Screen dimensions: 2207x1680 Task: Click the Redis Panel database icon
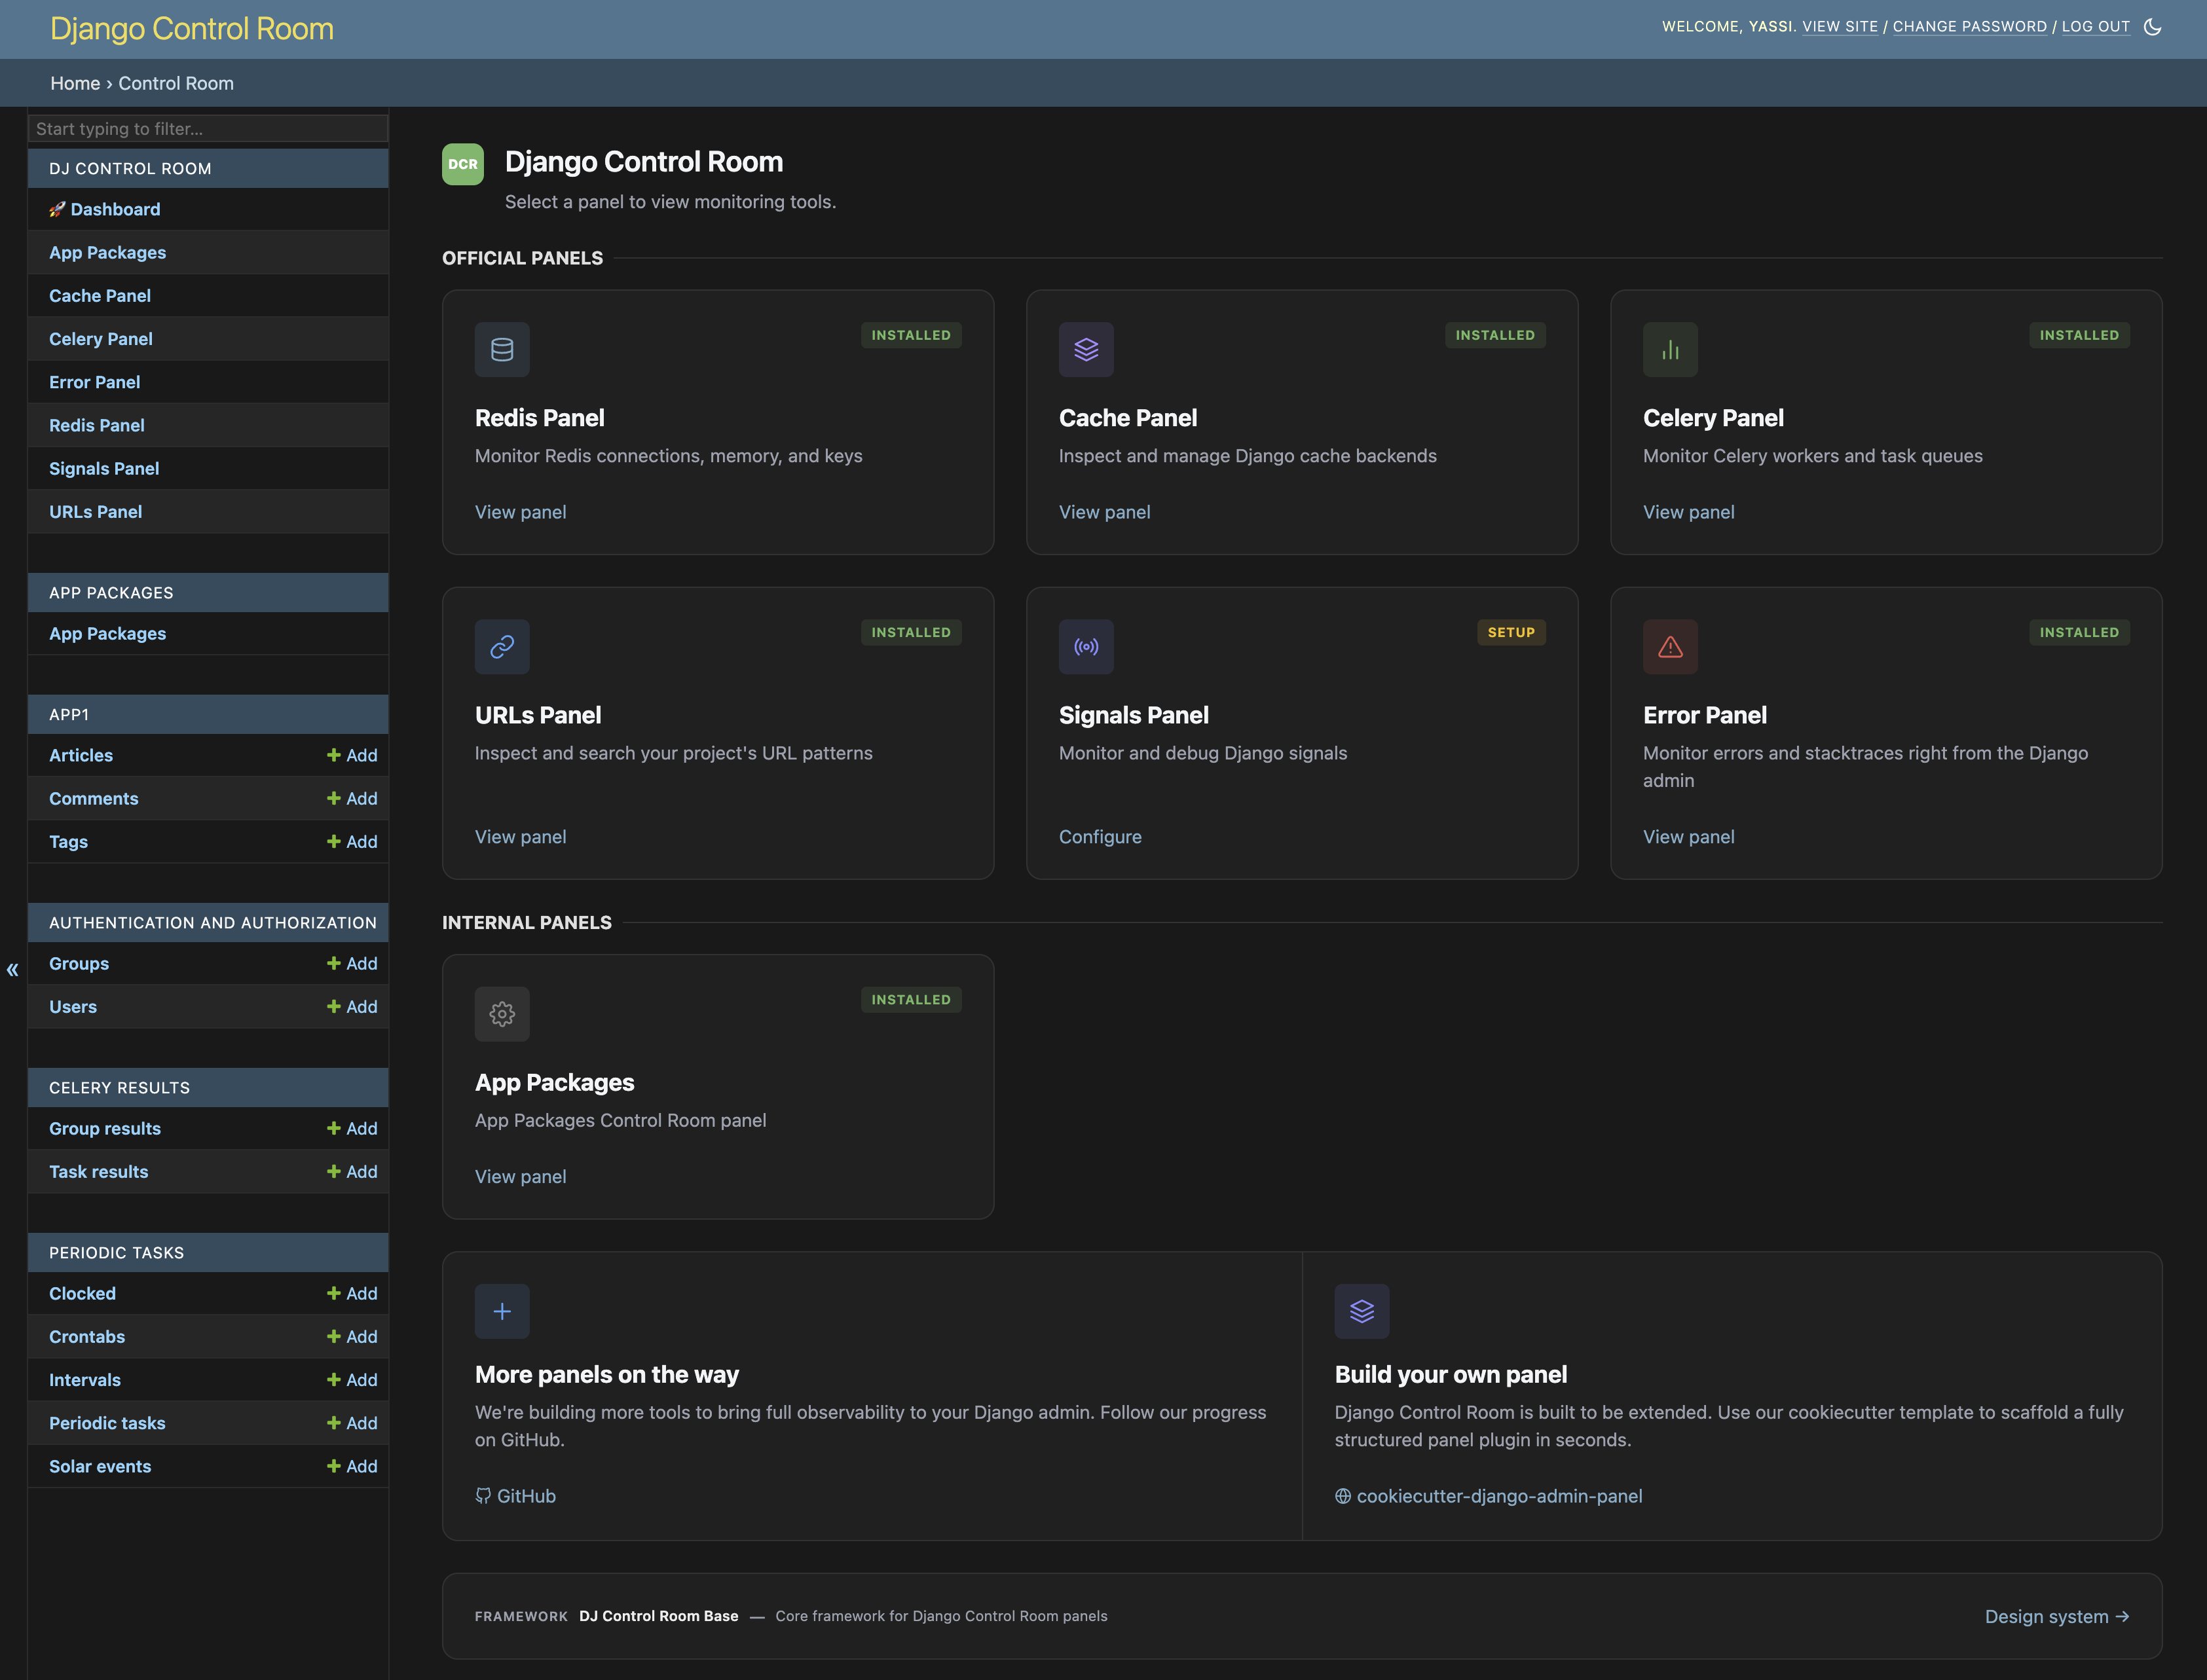pos(502,349)
